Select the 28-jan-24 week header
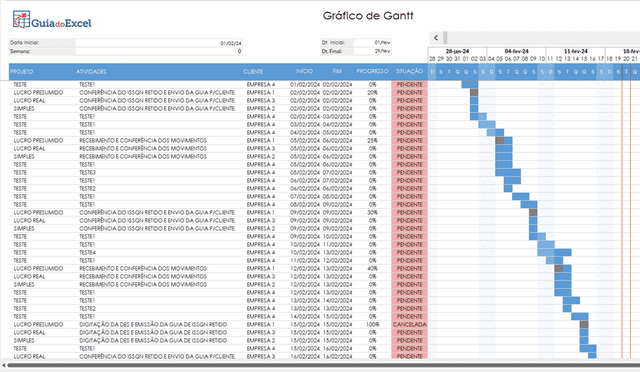Screen dimensions: 640x372 pyautogui.click(x=457, y=51)
